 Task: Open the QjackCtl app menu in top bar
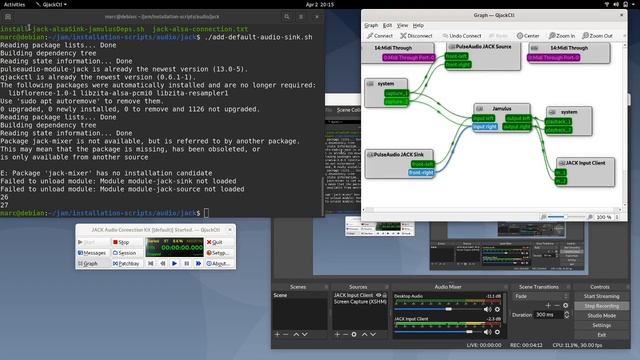[x=51, y=4]
